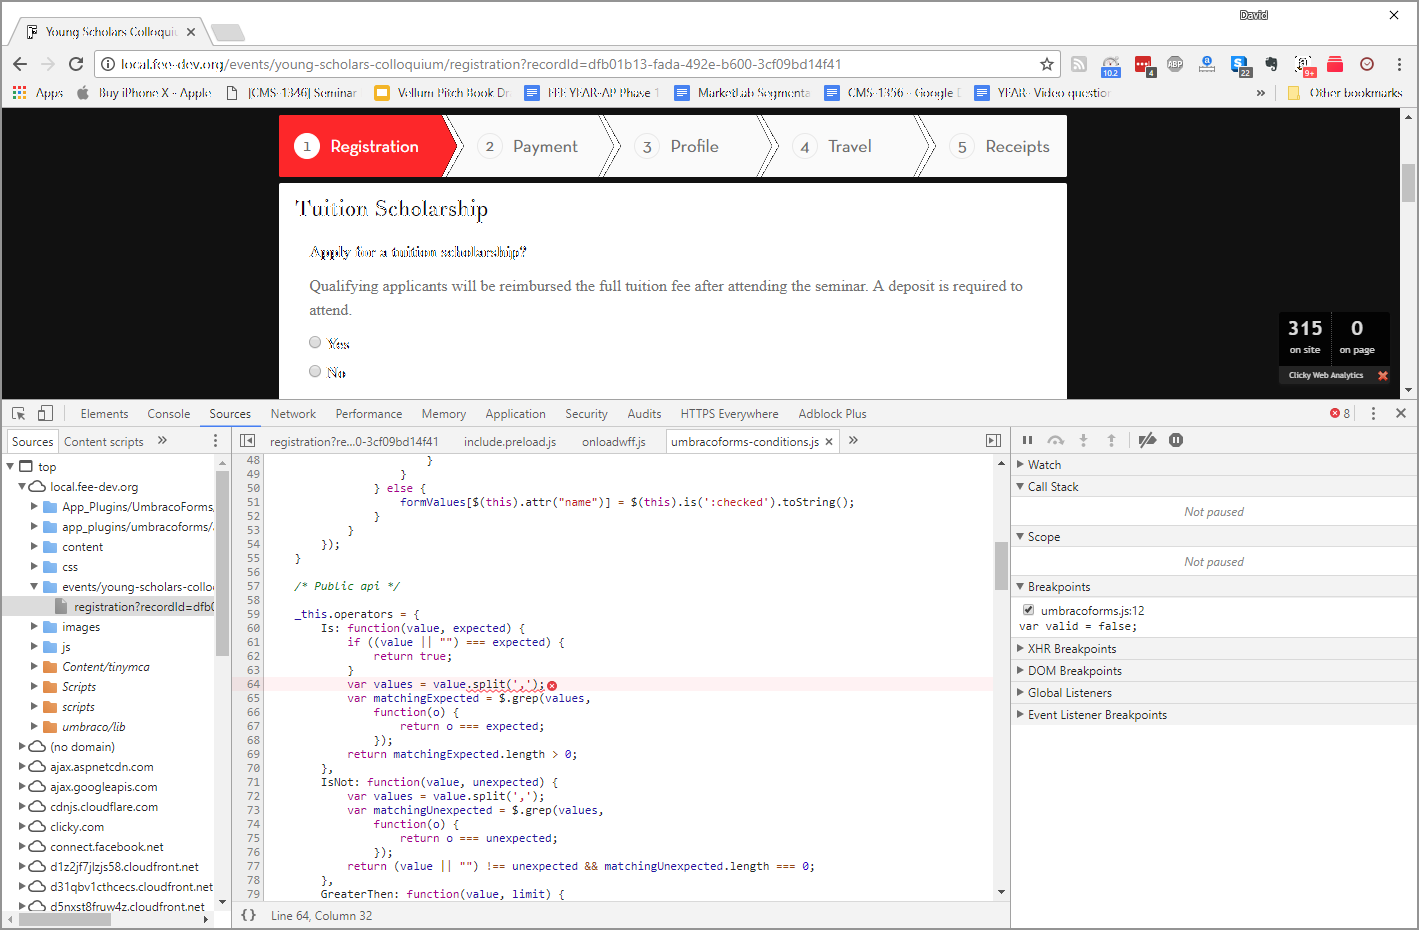The image size is (1419, 930).
Task: Open the navigator pane three-dot menu
Action: [x=215, y=441]
